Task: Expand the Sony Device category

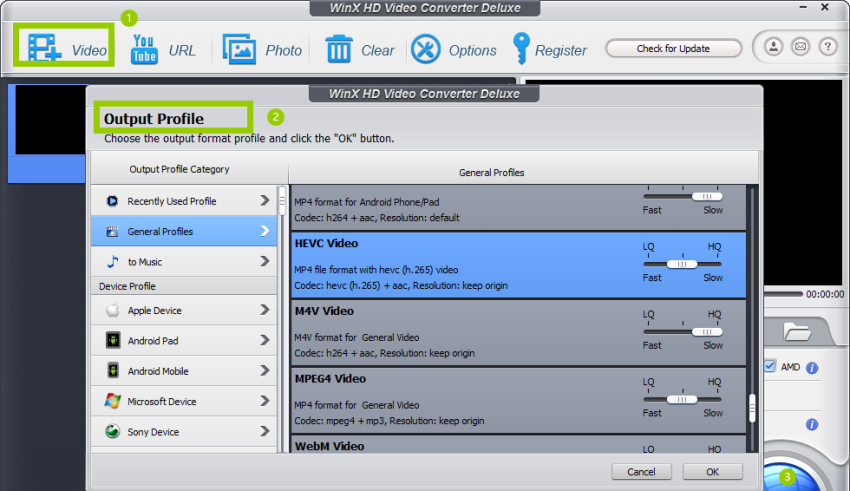Action: click(184, 432)
